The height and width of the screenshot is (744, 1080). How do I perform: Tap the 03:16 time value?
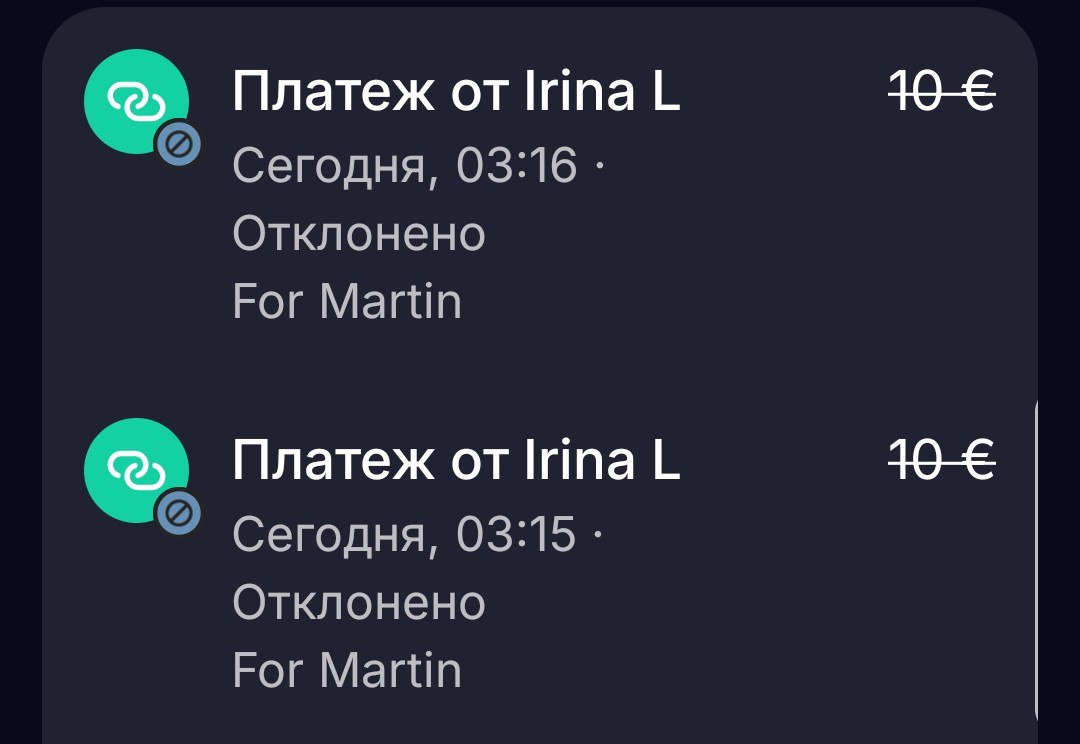tap(517, 165)
